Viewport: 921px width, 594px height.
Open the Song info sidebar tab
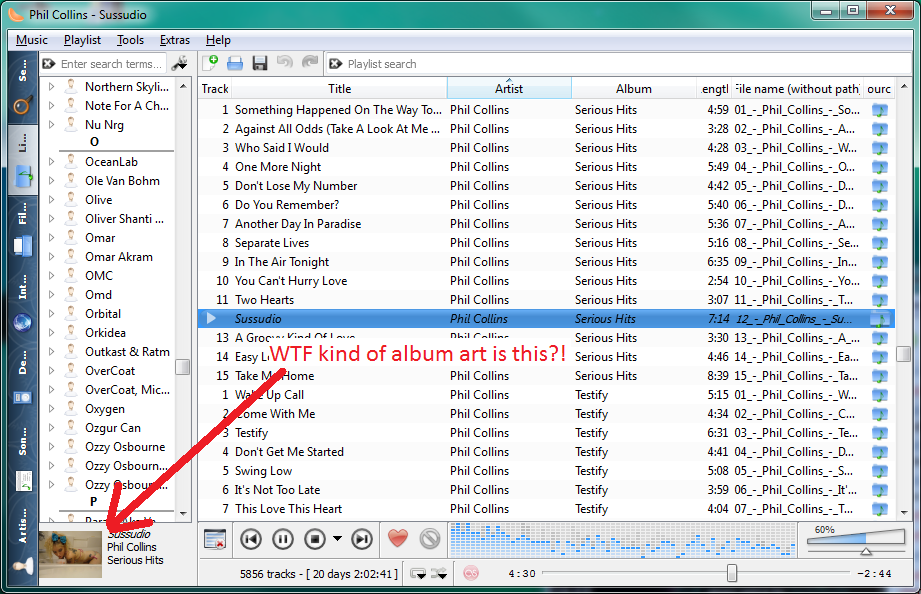click(23, 459)
